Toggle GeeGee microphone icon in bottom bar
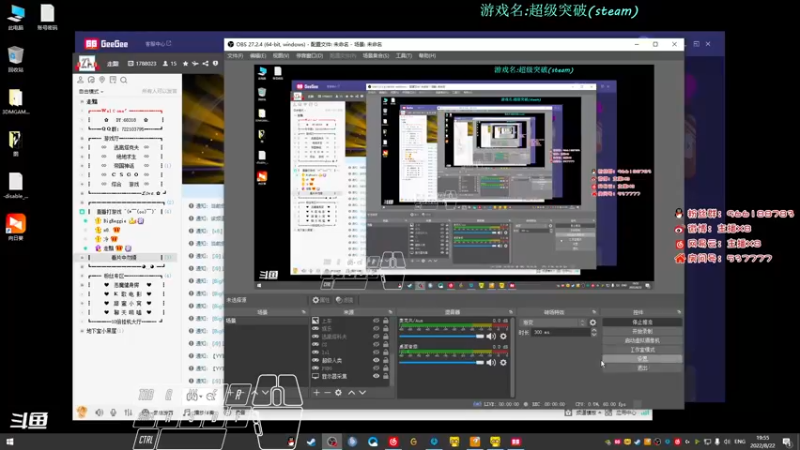This screenshot has height=450, width=800. (113, 412)
